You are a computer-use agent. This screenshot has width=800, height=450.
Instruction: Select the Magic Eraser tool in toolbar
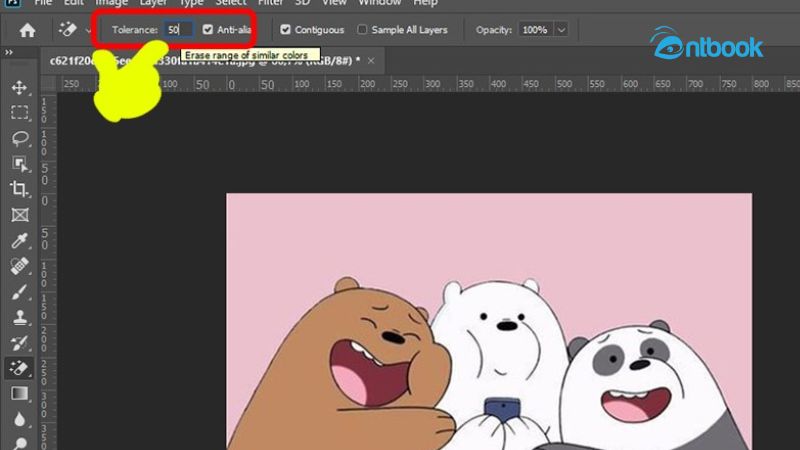(x=19, y=368)
